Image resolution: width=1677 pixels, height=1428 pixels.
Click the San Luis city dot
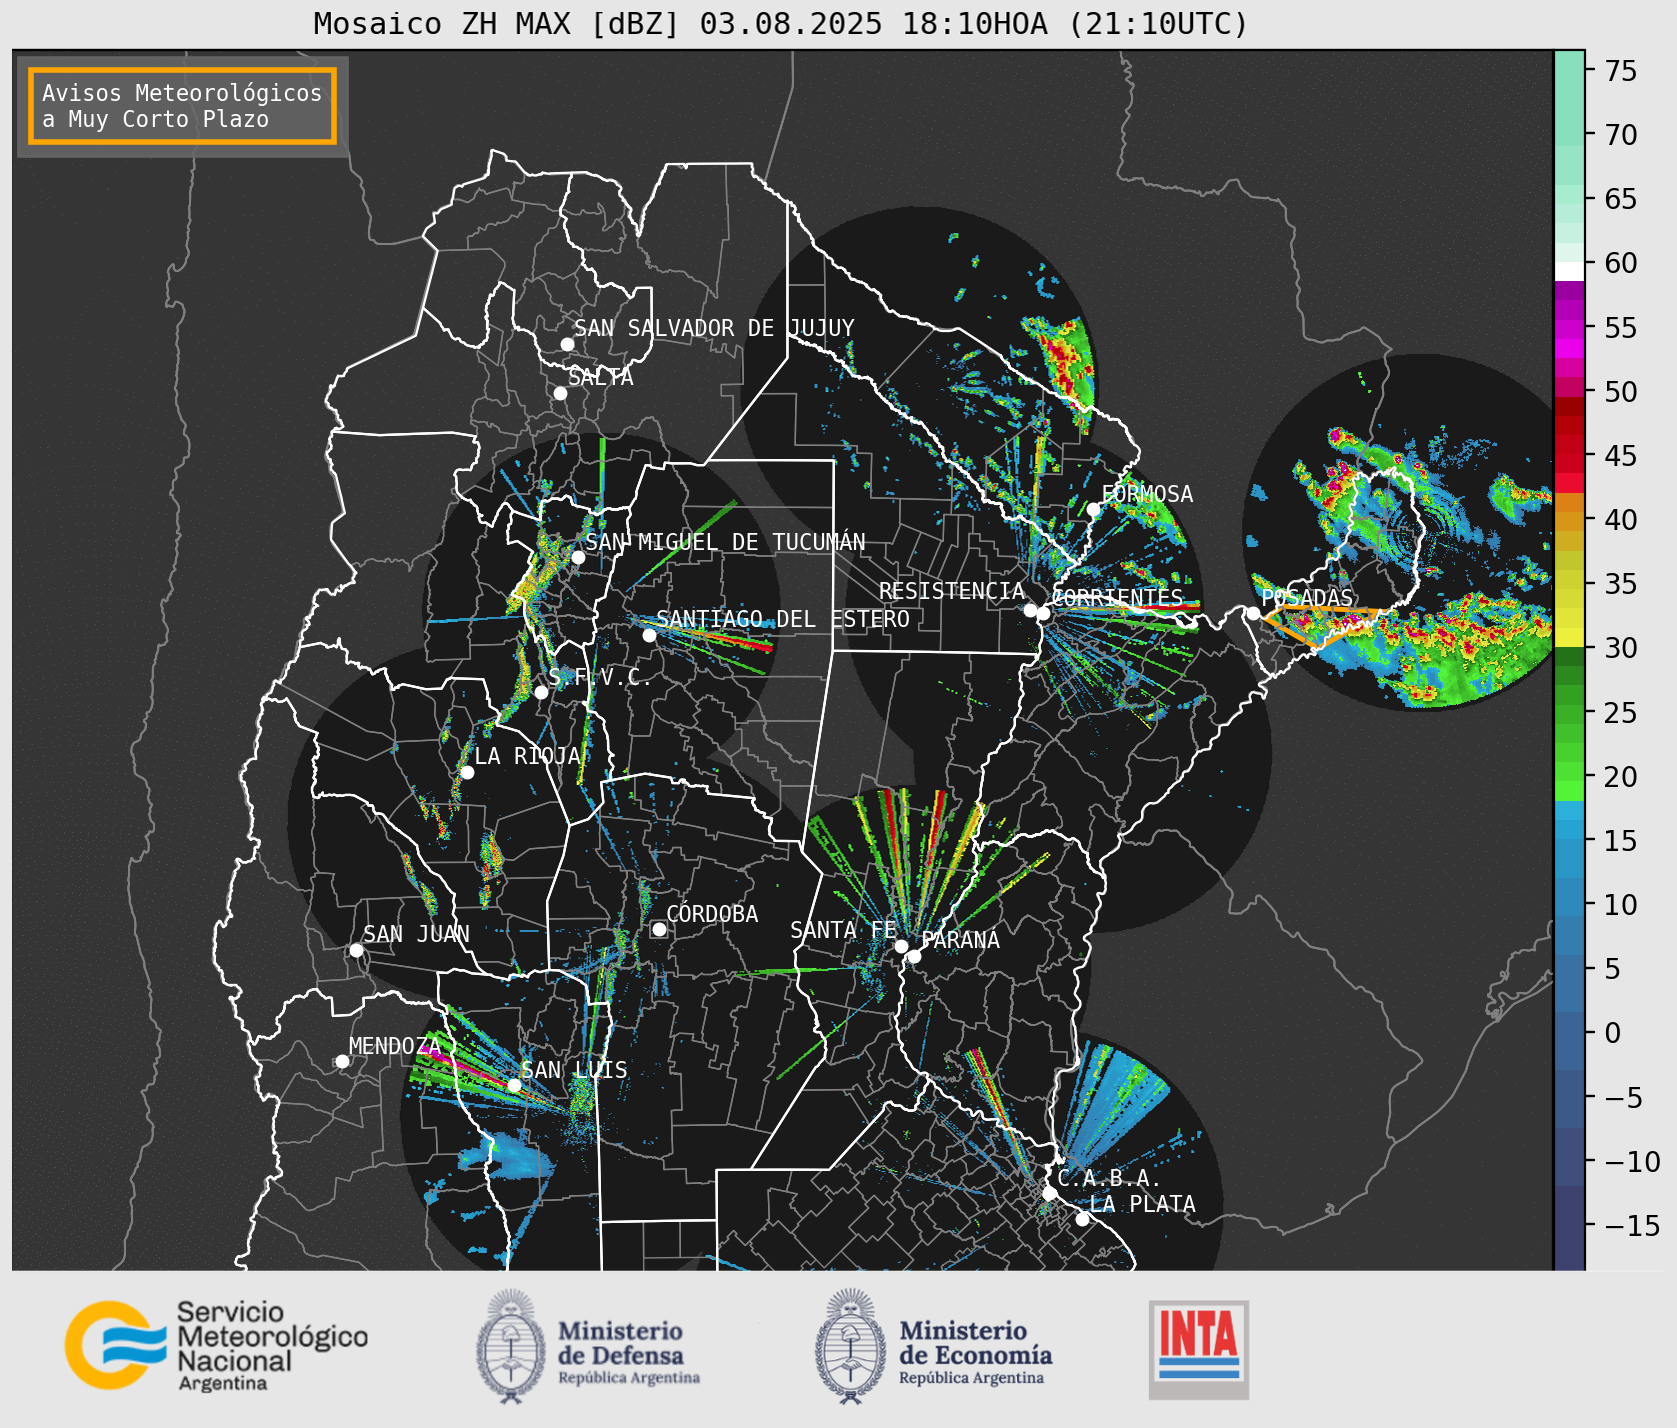514,1085
